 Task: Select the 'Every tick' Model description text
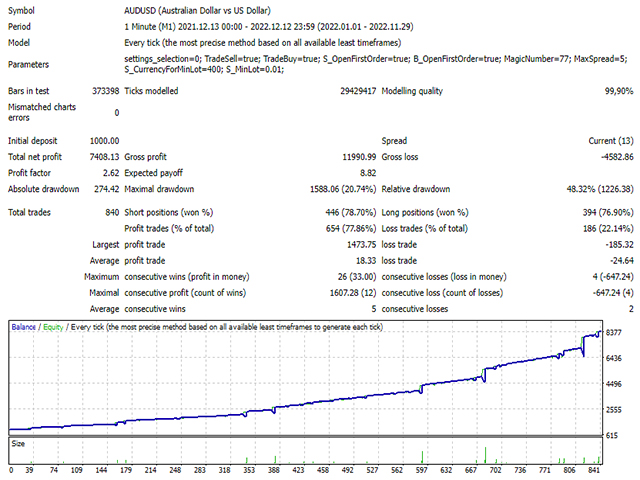tap(262, 43)
